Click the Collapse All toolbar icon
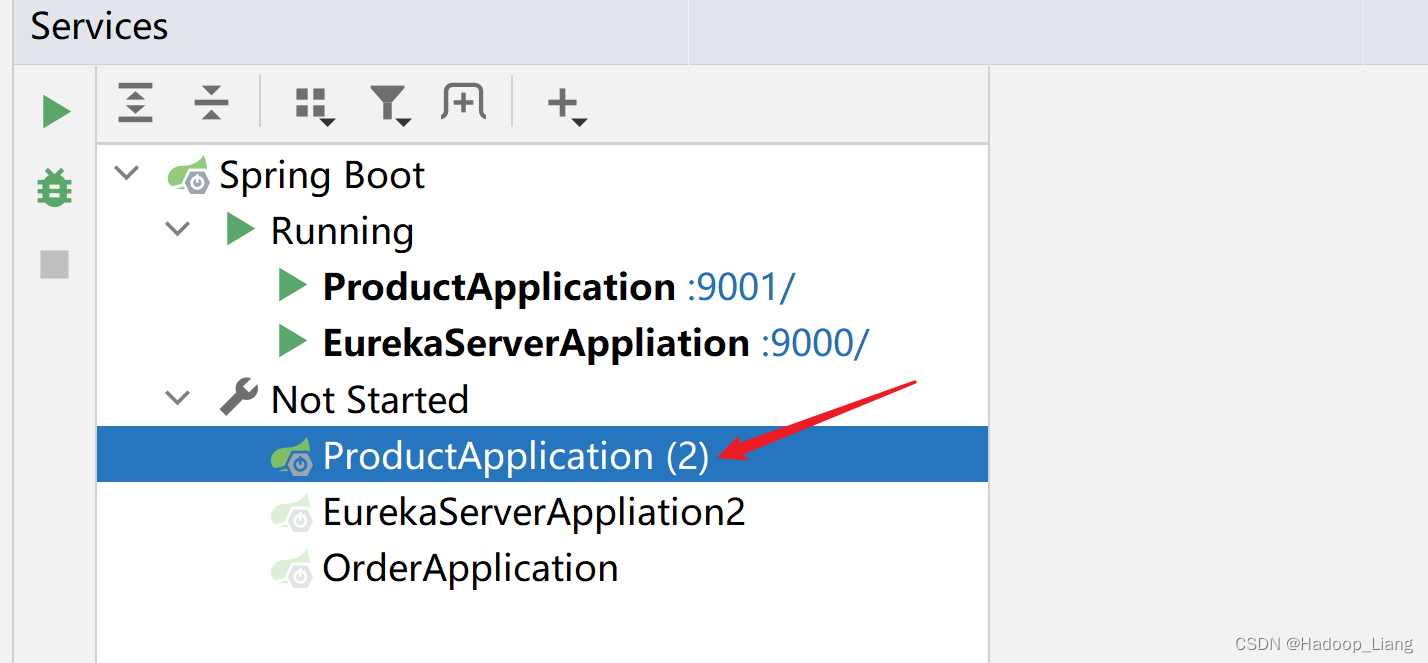This screenshot has width=1428, height=663. coord(211,103)
